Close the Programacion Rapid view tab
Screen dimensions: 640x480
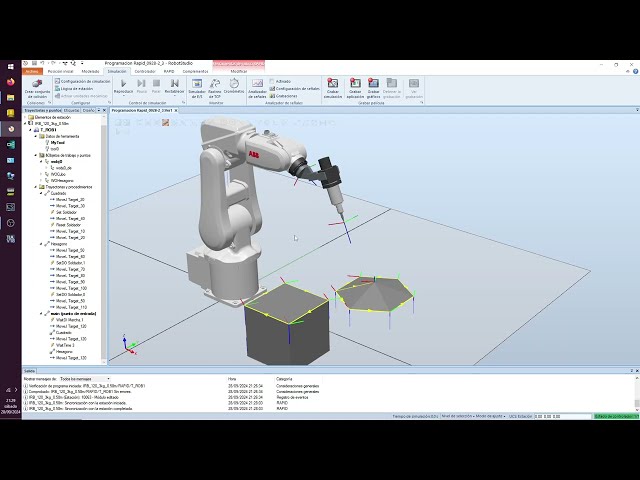coord(176,111)
